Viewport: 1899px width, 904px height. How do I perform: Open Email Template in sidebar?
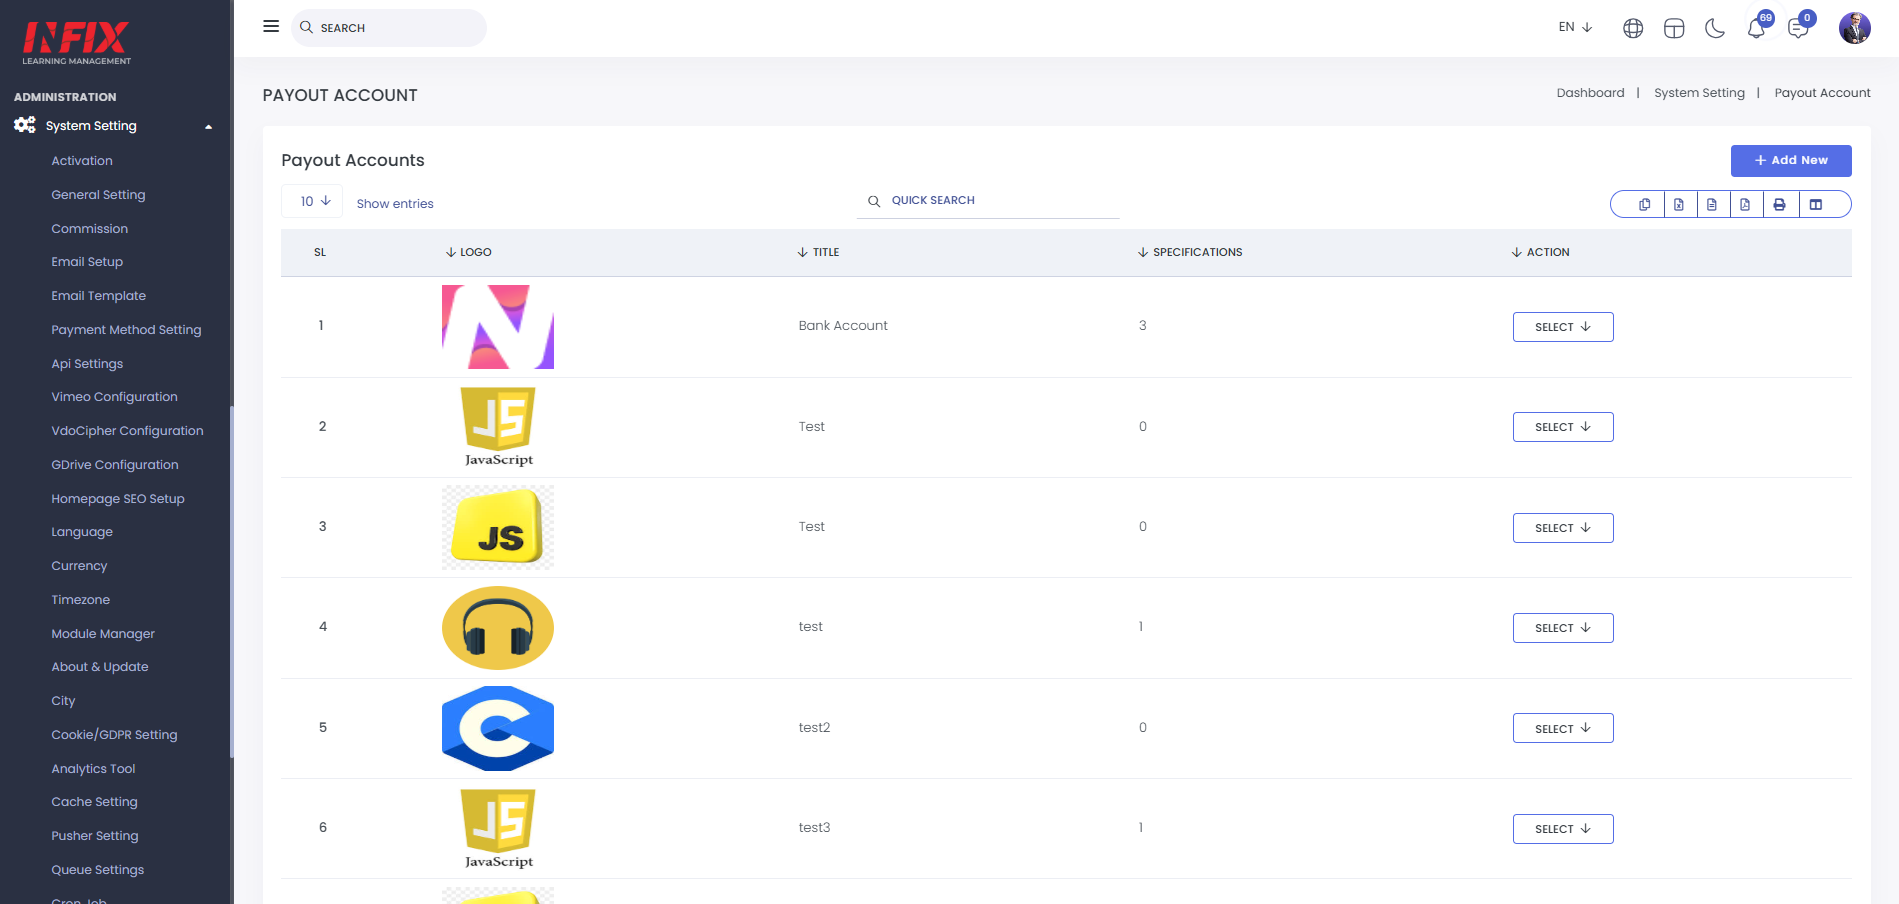tap(99, 296)
